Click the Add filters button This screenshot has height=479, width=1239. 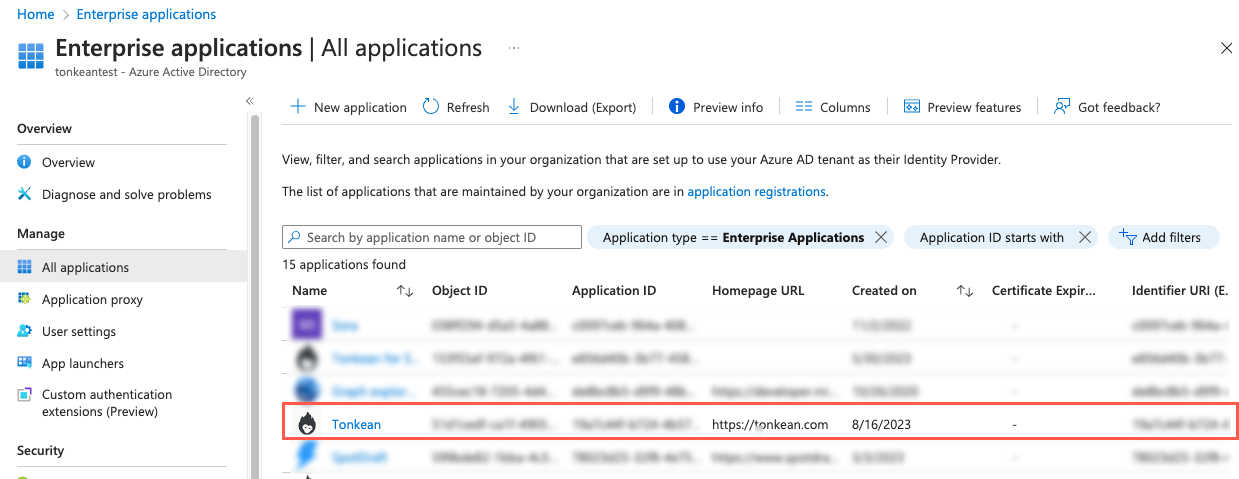[x=1160, y=238]
